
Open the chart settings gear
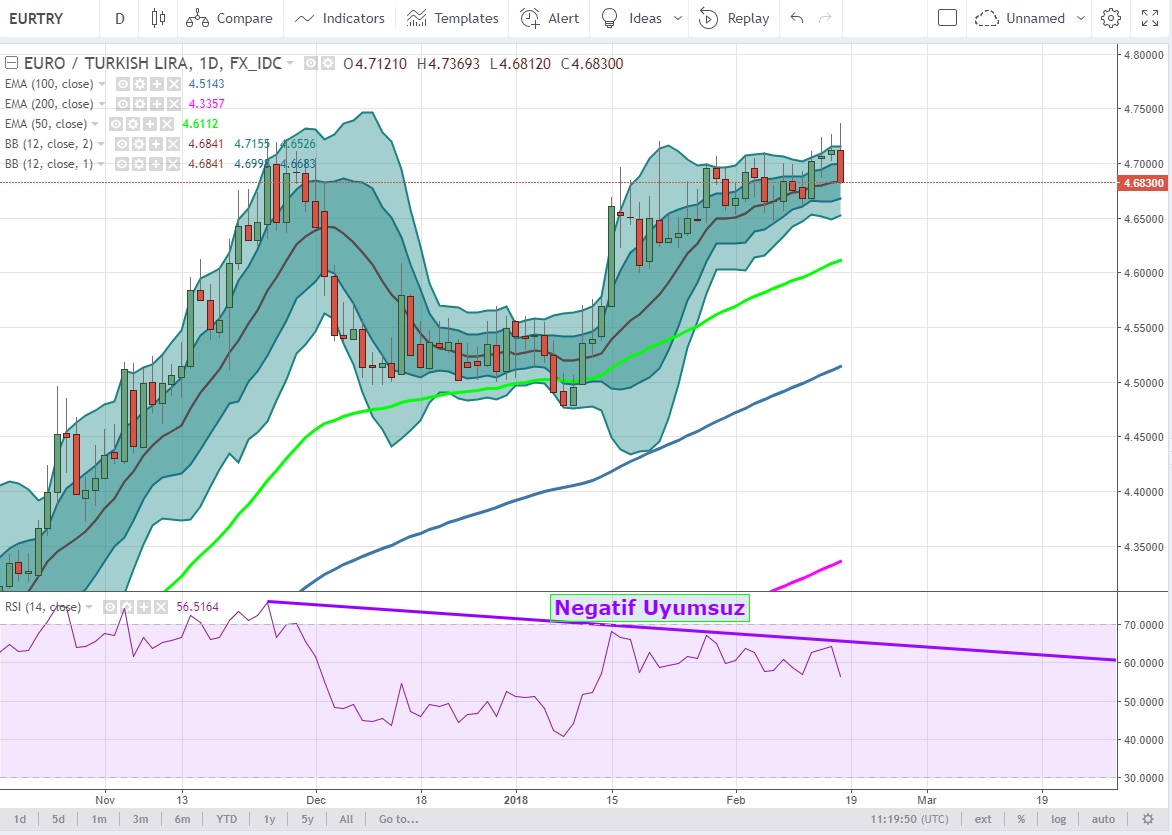tap(1110, 18)
